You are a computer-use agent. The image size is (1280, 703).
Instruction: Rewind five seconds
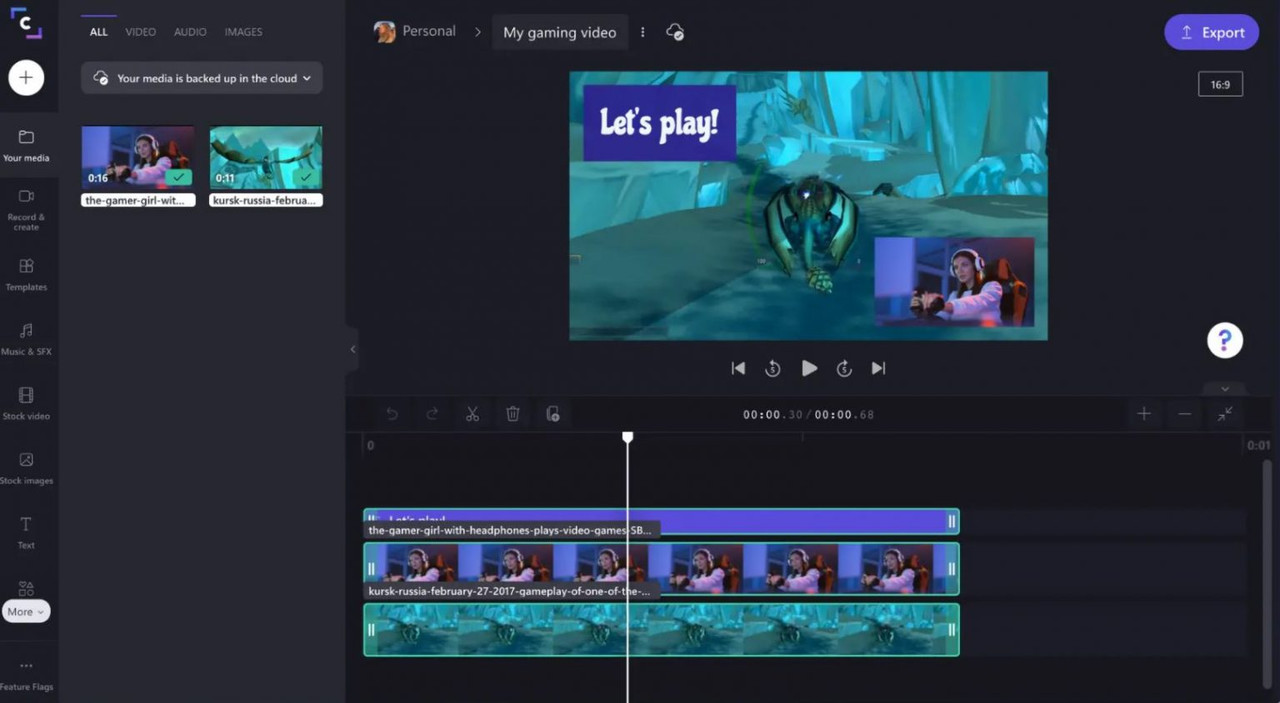[x=772, y=368]
